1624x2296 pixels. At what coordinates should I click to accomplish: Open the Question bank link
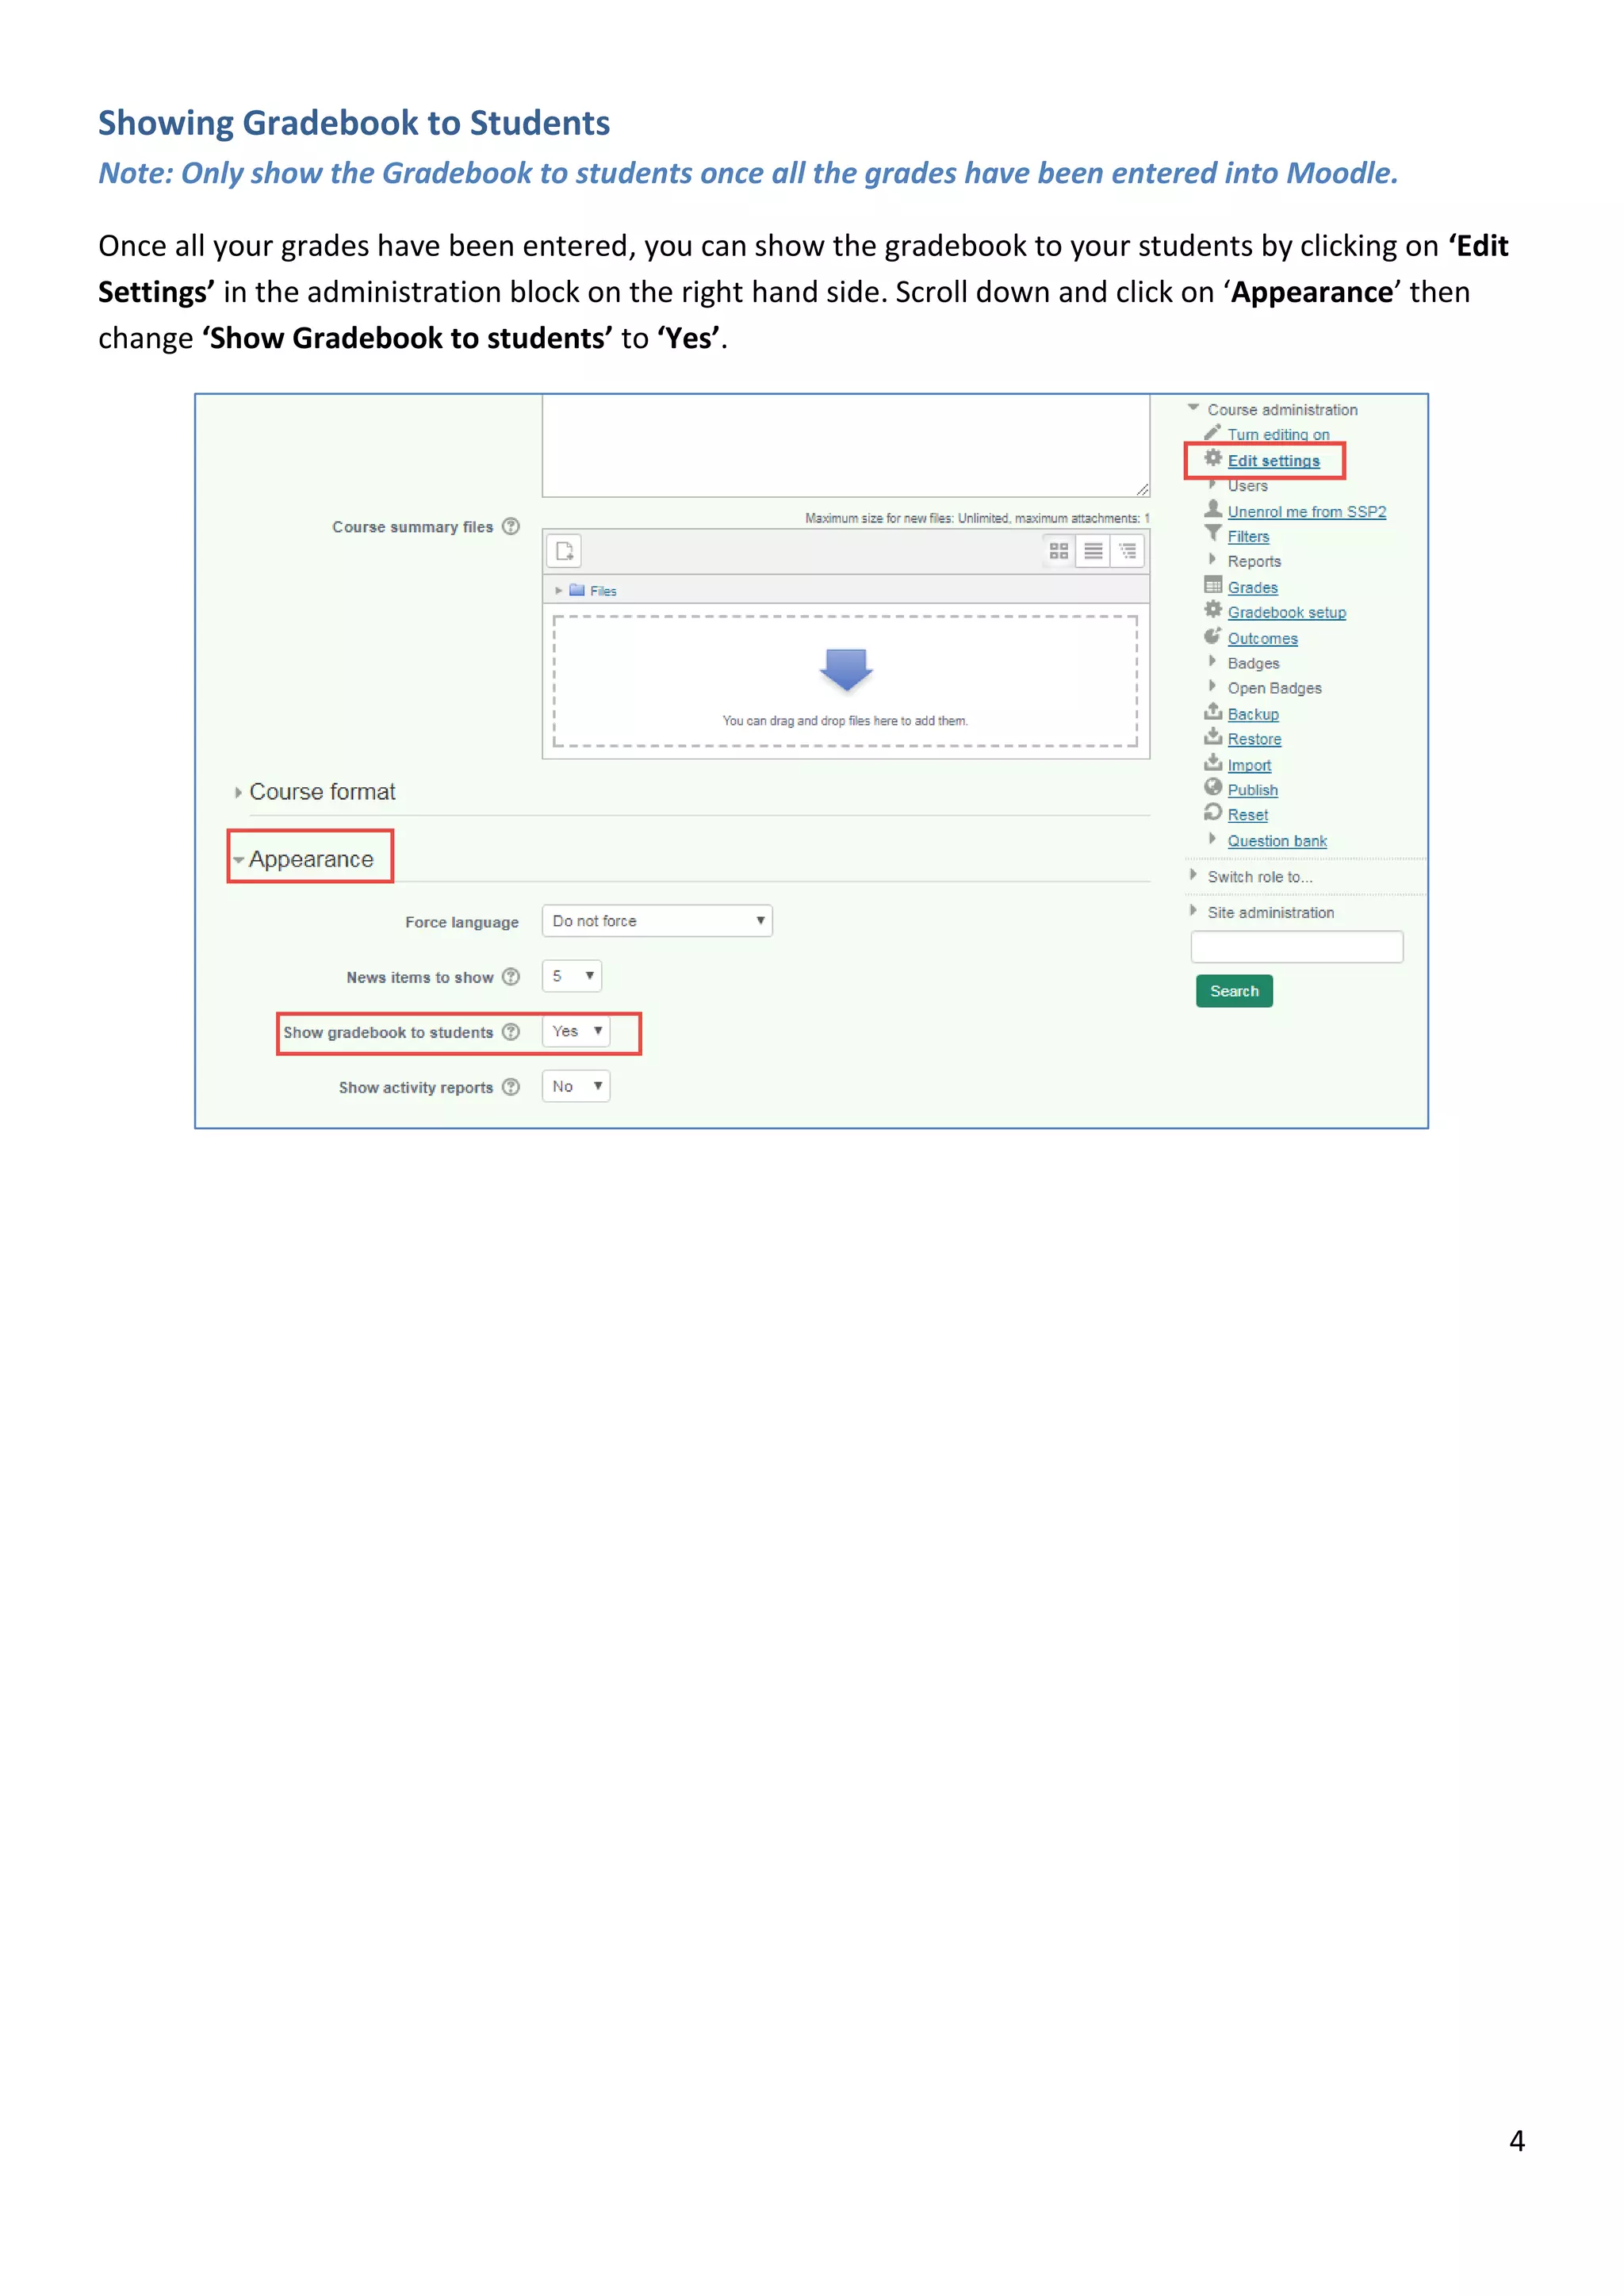click(x=1278, y=842)
